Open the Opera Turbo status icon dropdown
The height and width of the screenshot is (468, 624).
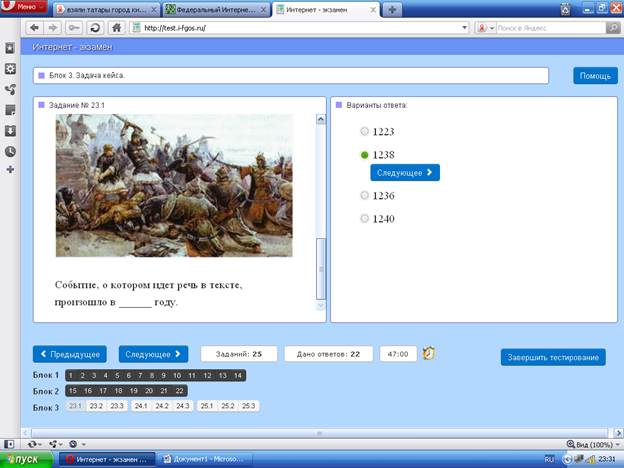click(x=76, y=444)
